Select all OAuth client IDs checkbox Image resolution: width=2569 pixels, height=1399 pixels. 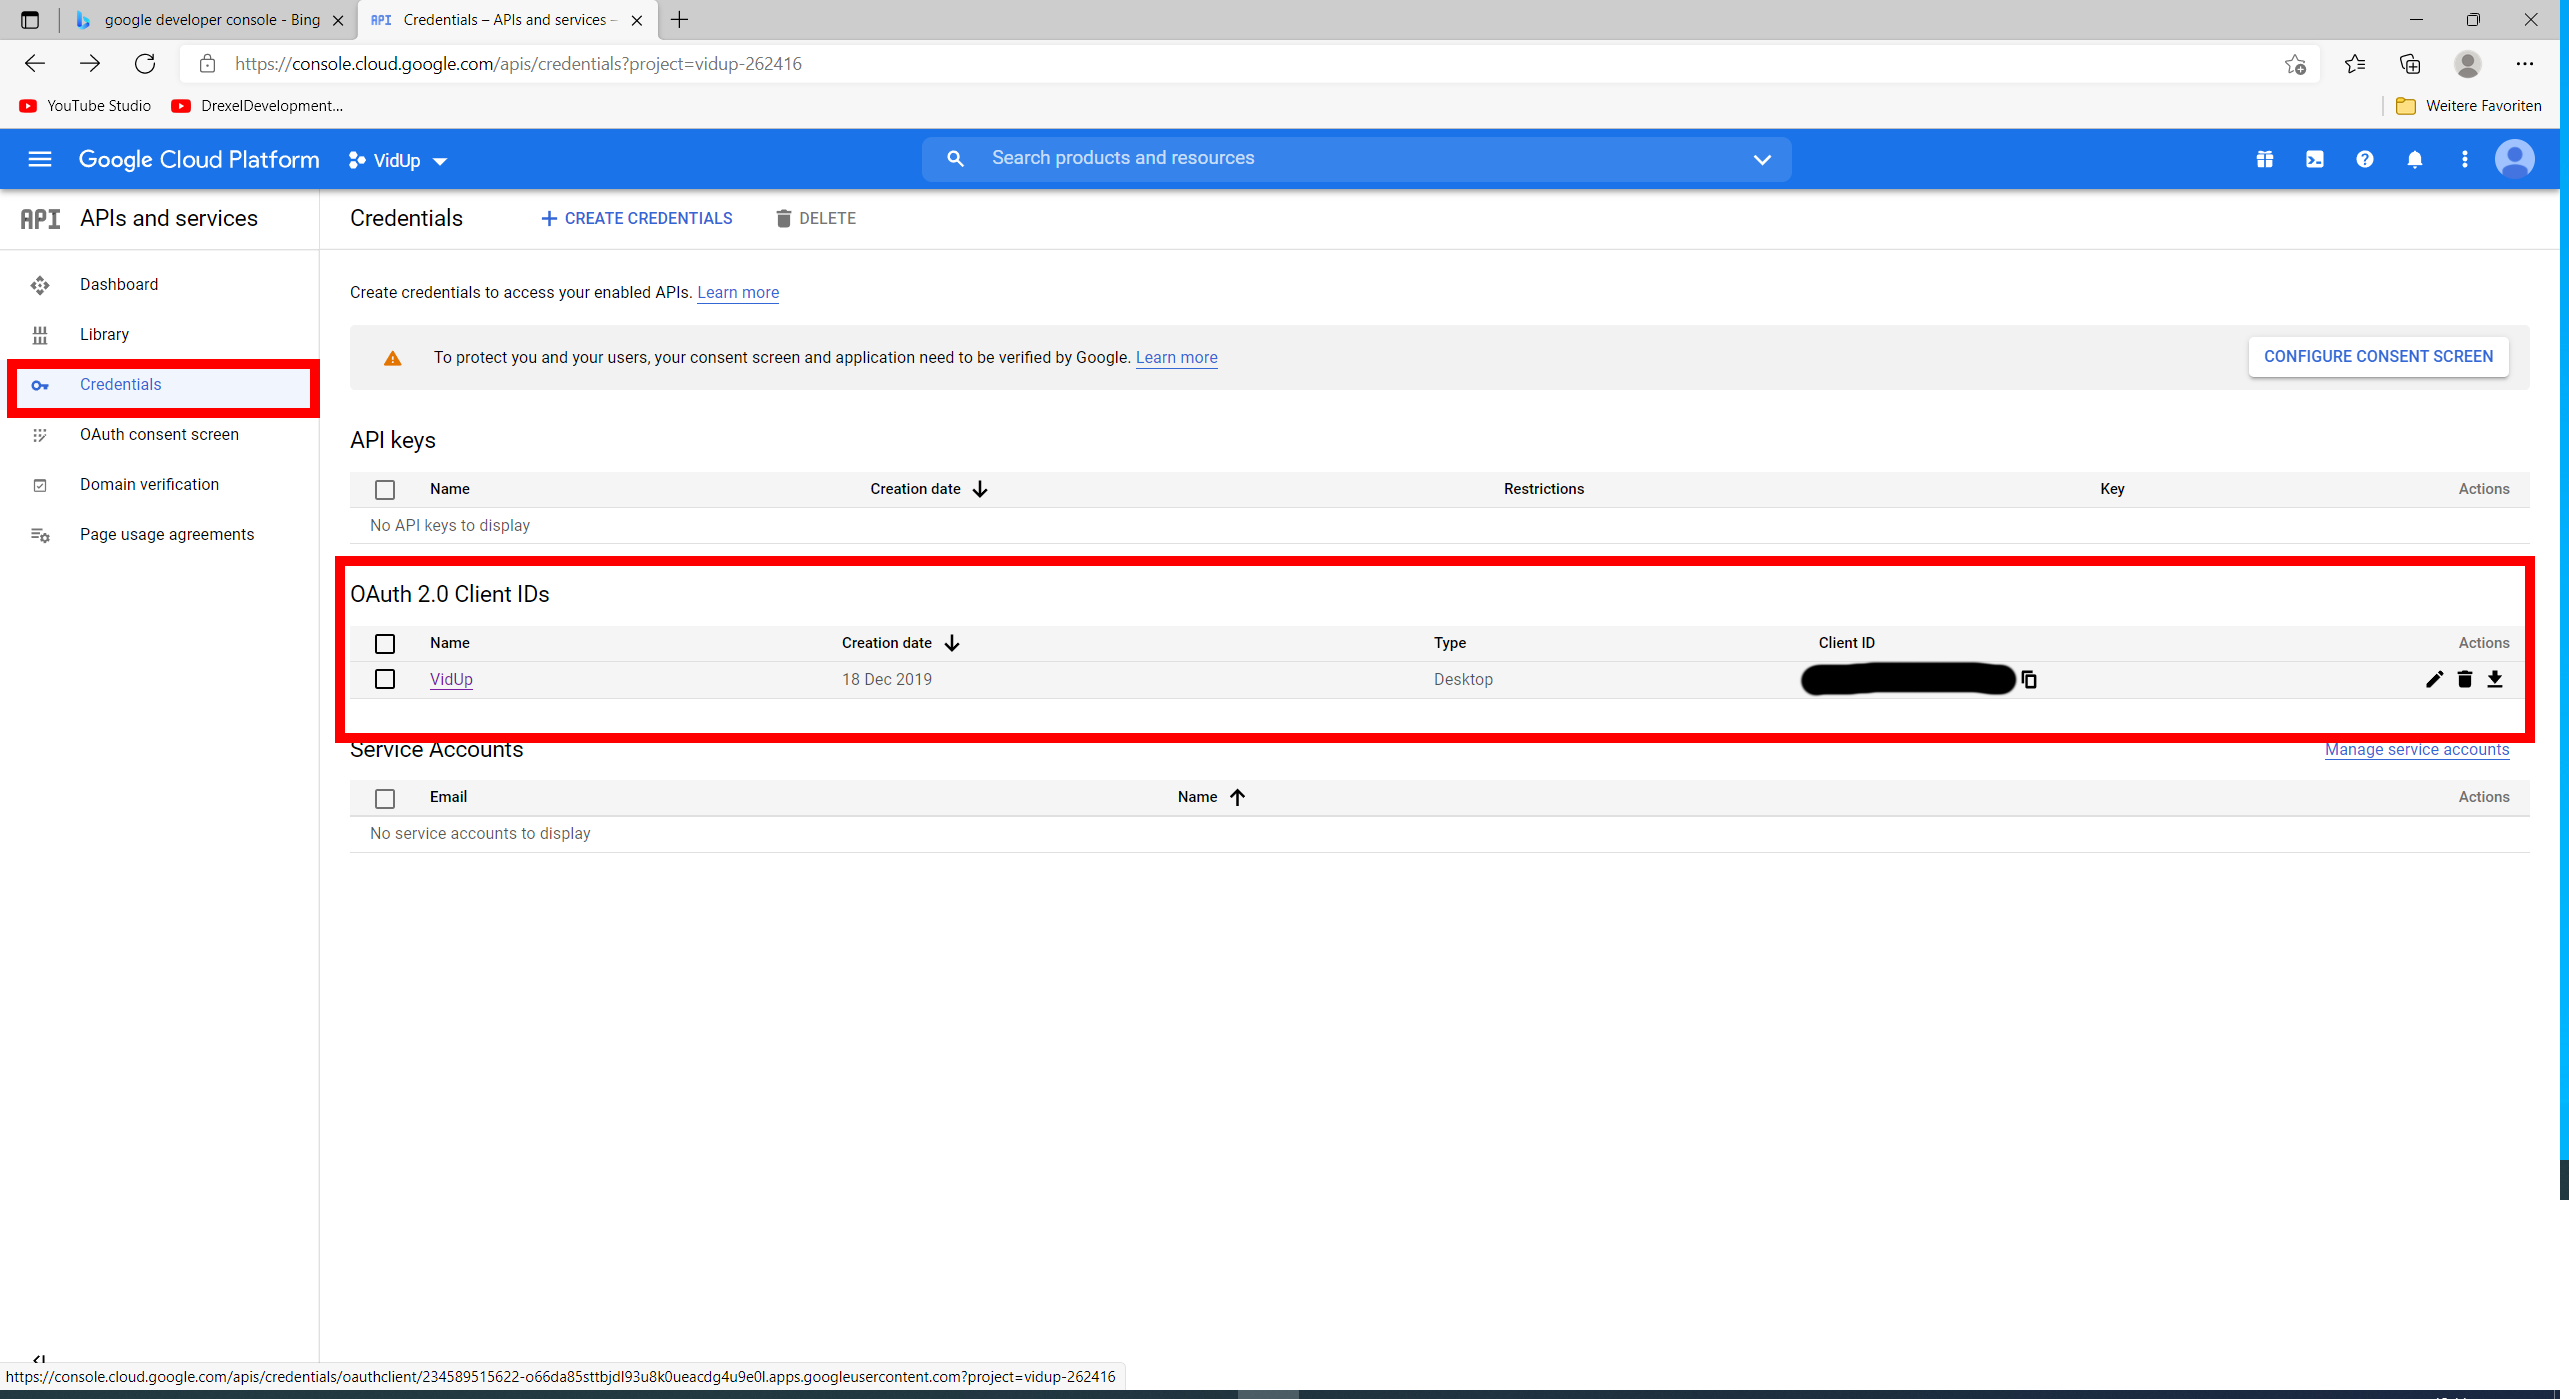pos(385,644)
